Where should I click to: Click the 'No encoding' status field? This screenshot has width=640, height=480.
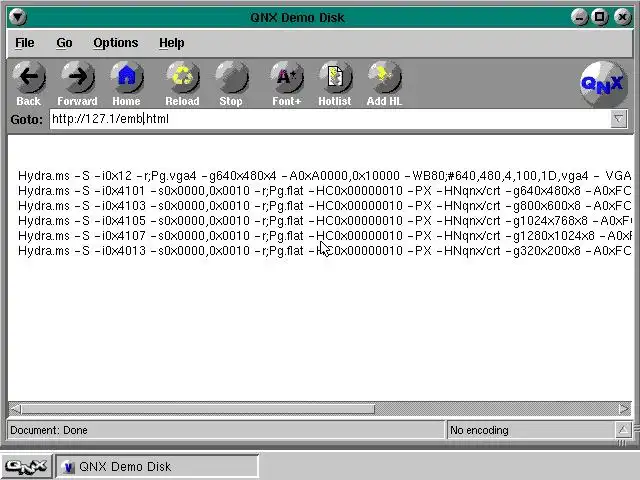click(531, 430)
